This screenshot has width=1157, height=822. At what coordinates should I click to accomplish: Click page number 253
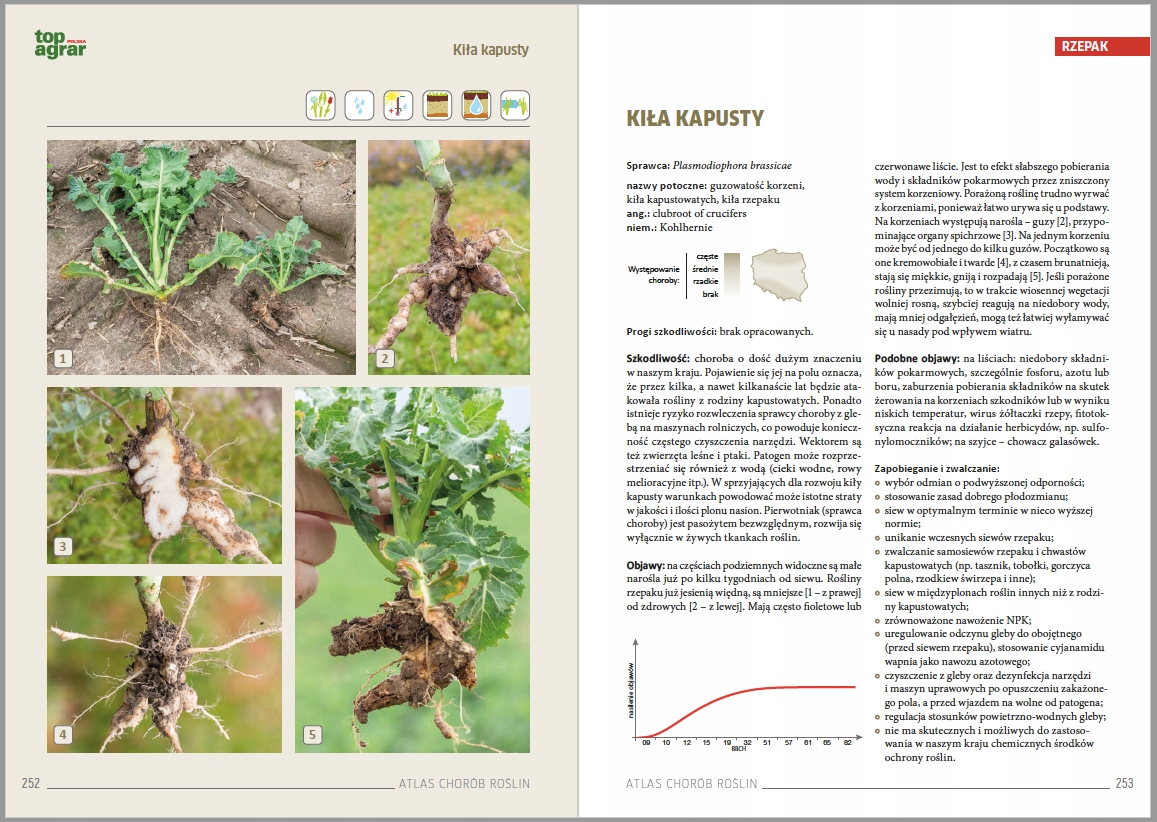[1125, 783]
